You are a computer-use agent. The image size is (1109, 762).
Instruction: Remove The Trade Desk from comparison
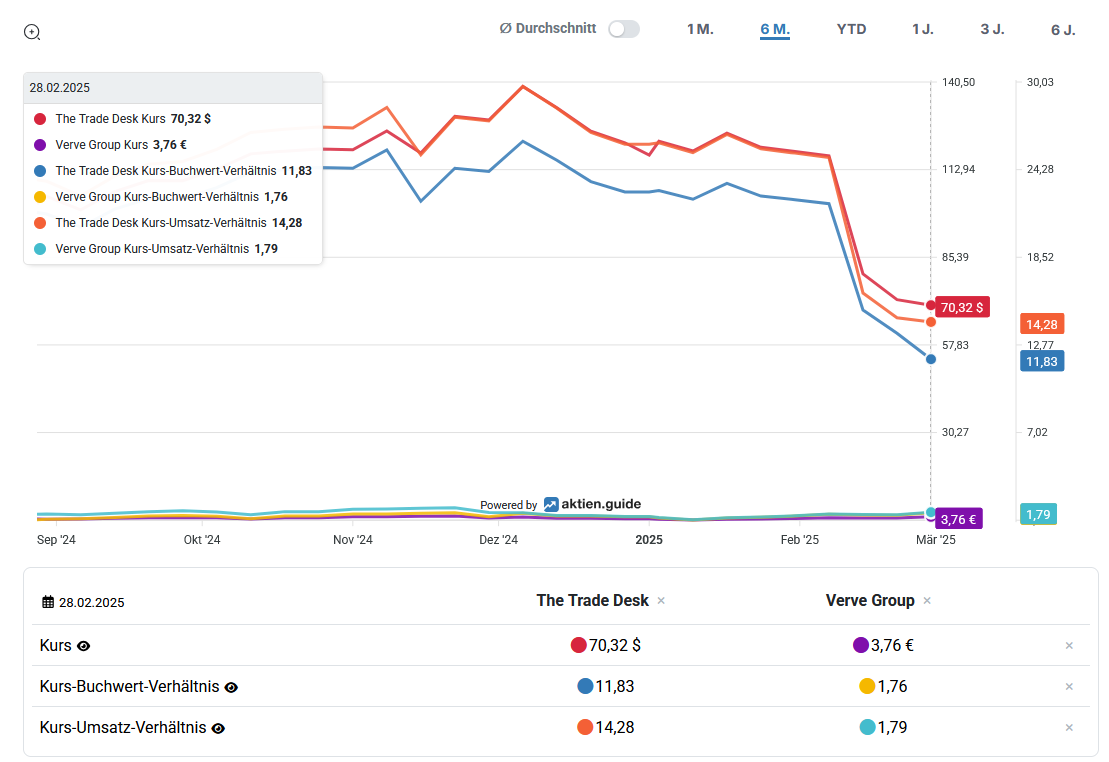(x=661, y=601)
